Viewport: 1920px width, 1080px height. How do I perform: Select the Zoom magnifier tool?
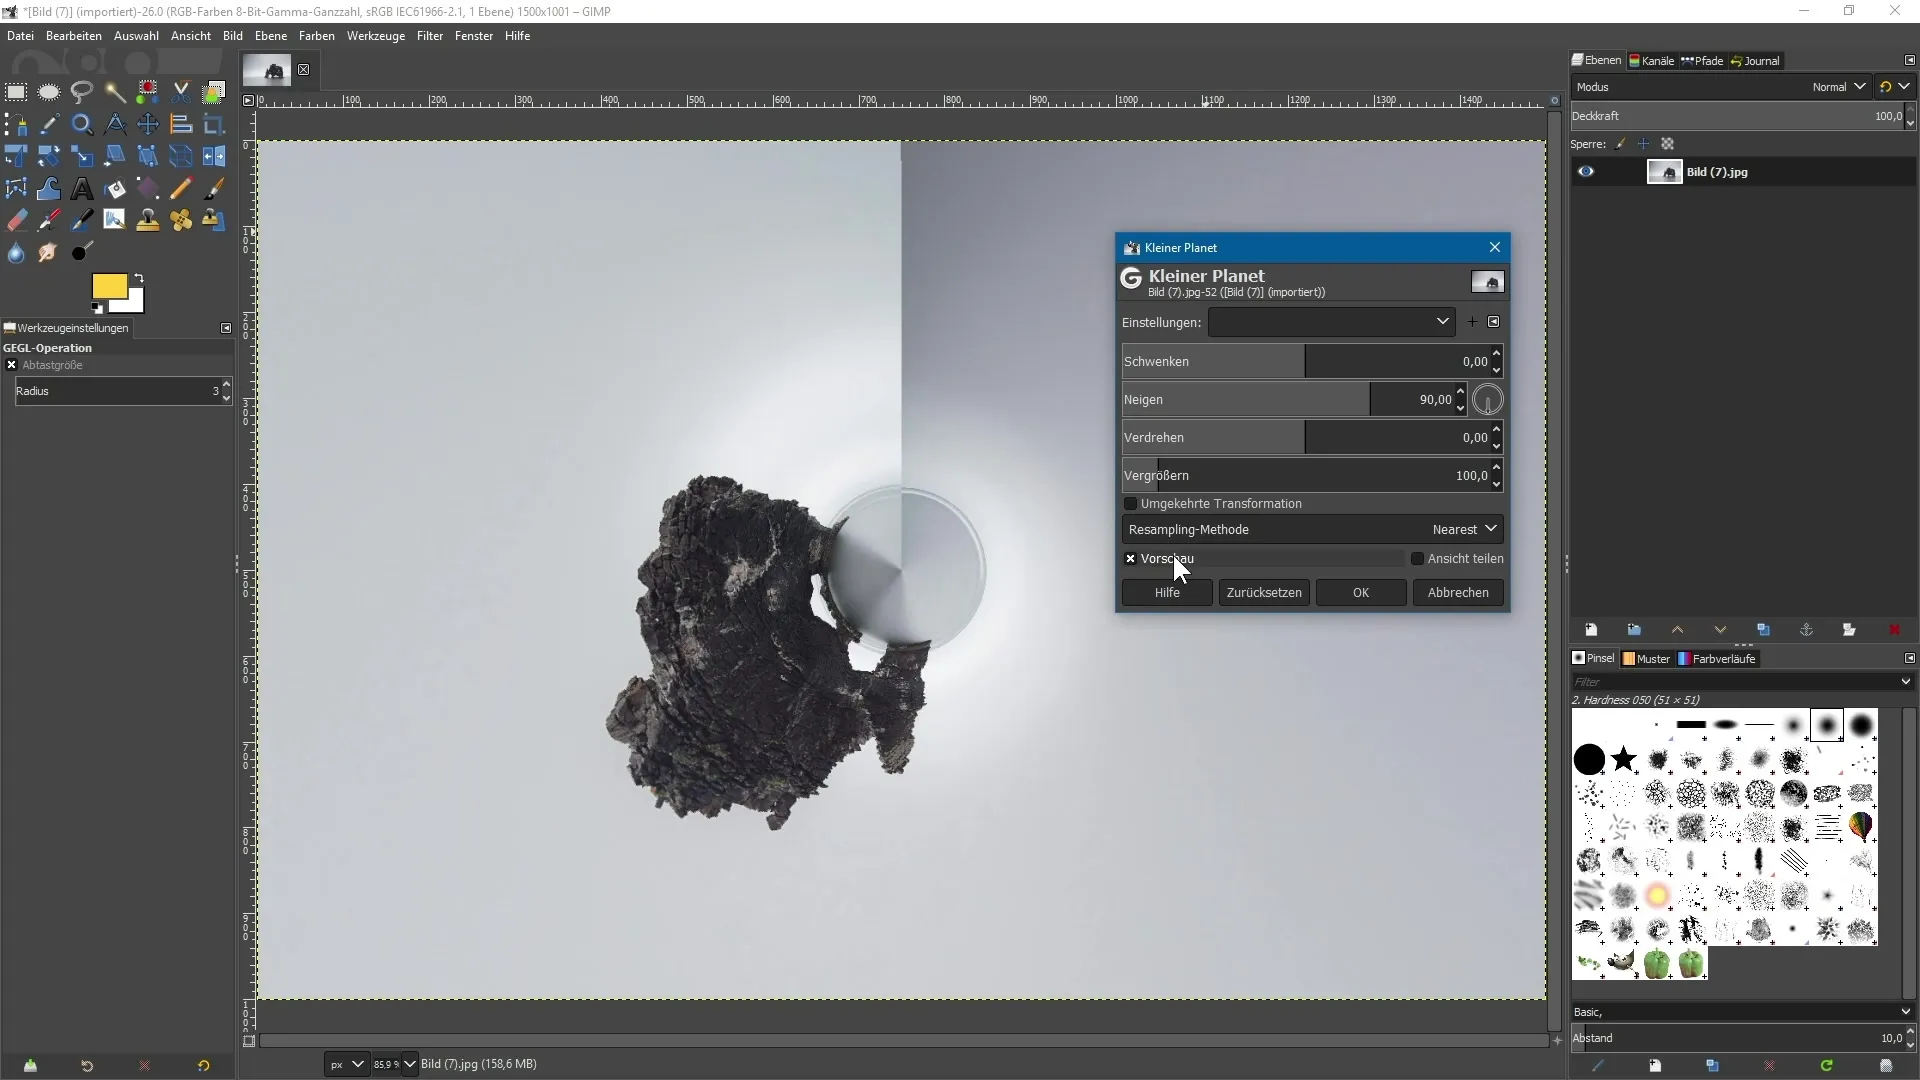click(x=82, y=124)
